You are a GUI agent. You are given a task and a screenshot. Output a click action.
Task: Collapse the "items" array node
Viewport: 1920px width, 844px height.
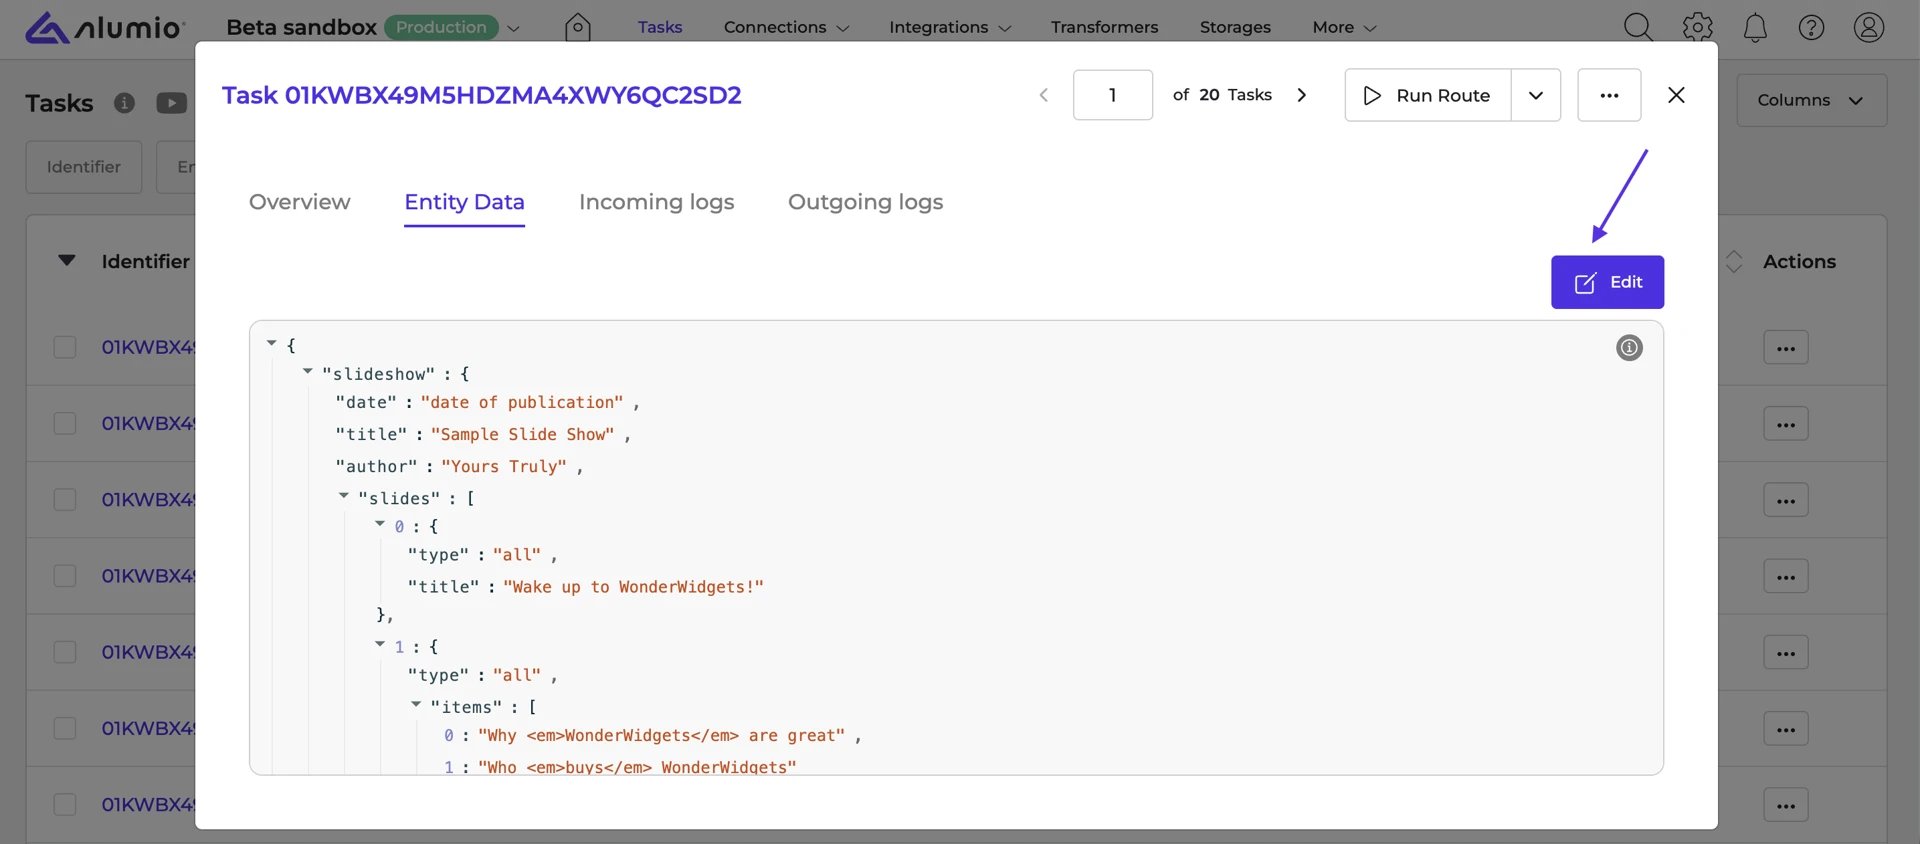pos(416,704)
